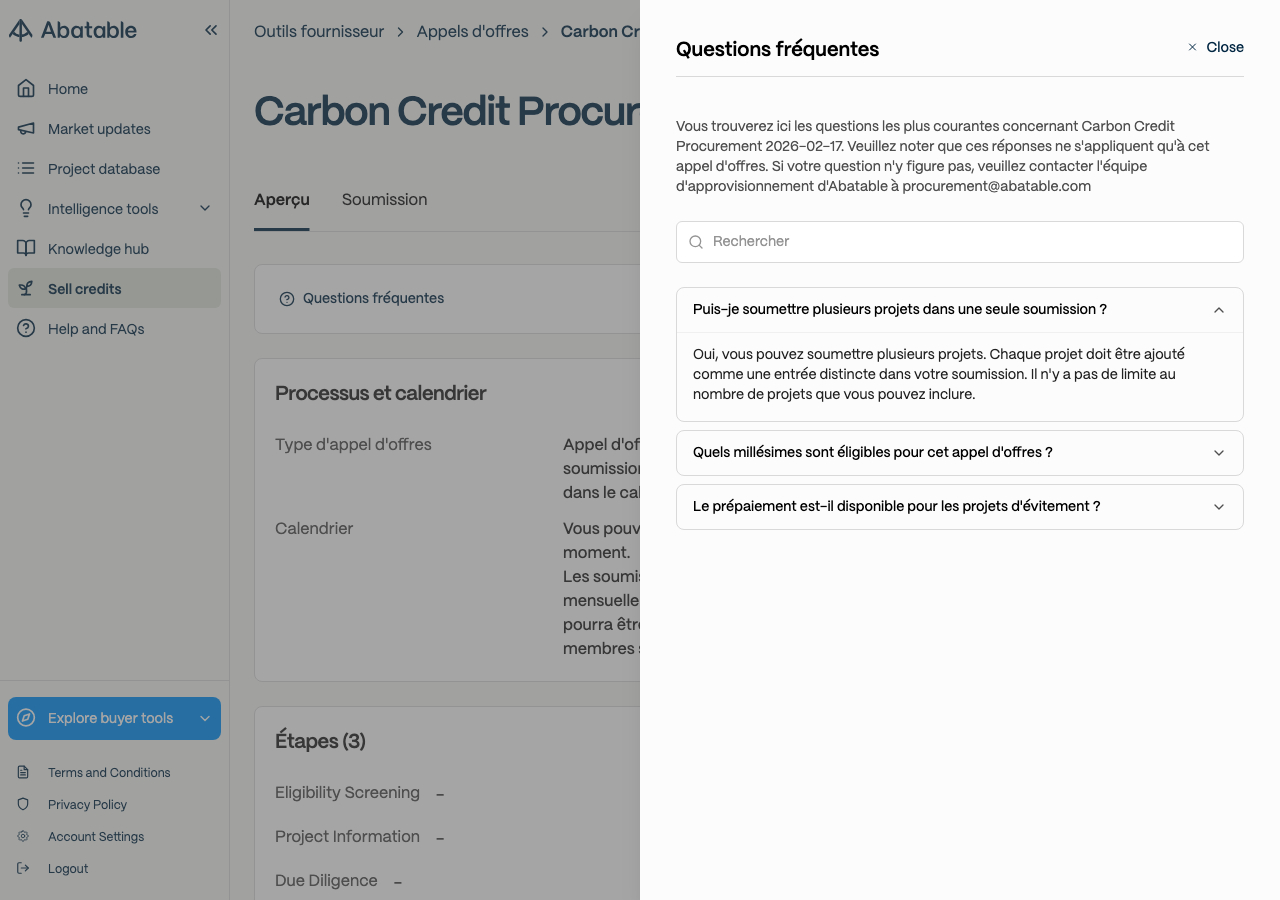This screenshot has height=900, width=1280.
Task: Focus the Rechercher search field
Action: pyautogui.click(x=960, y=242)
